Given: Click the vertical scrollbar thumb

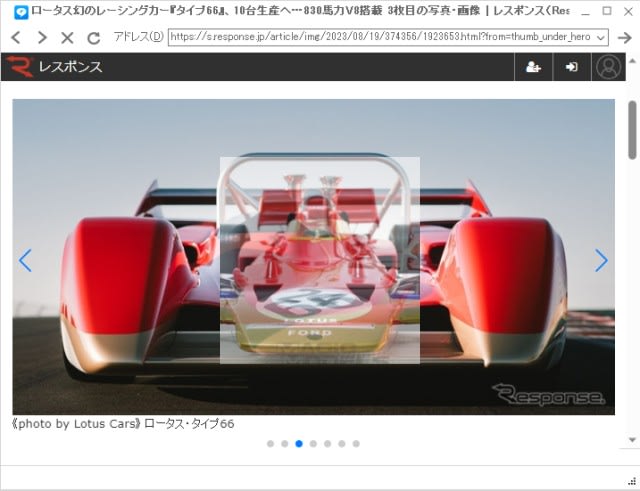Looking at the screenshot, I should click(x=632, y=130).
